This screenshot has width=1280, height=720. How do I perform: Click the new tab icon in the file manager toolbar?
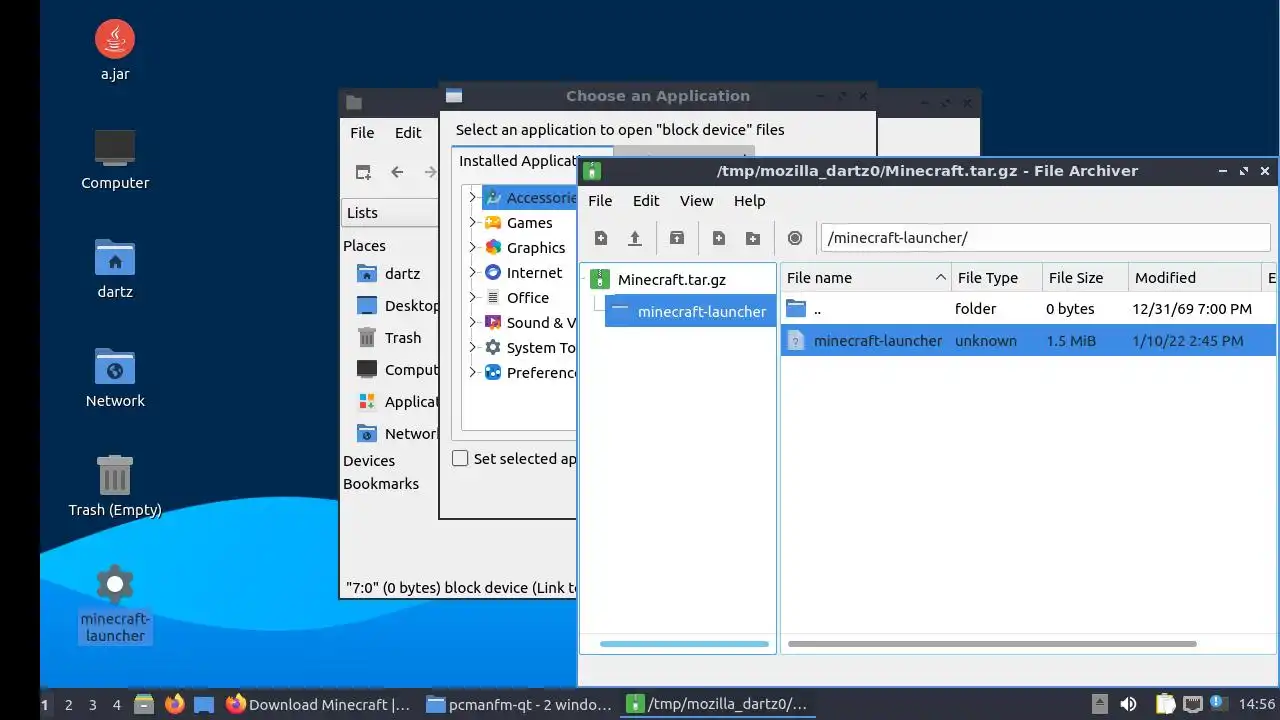coord(363,172)
